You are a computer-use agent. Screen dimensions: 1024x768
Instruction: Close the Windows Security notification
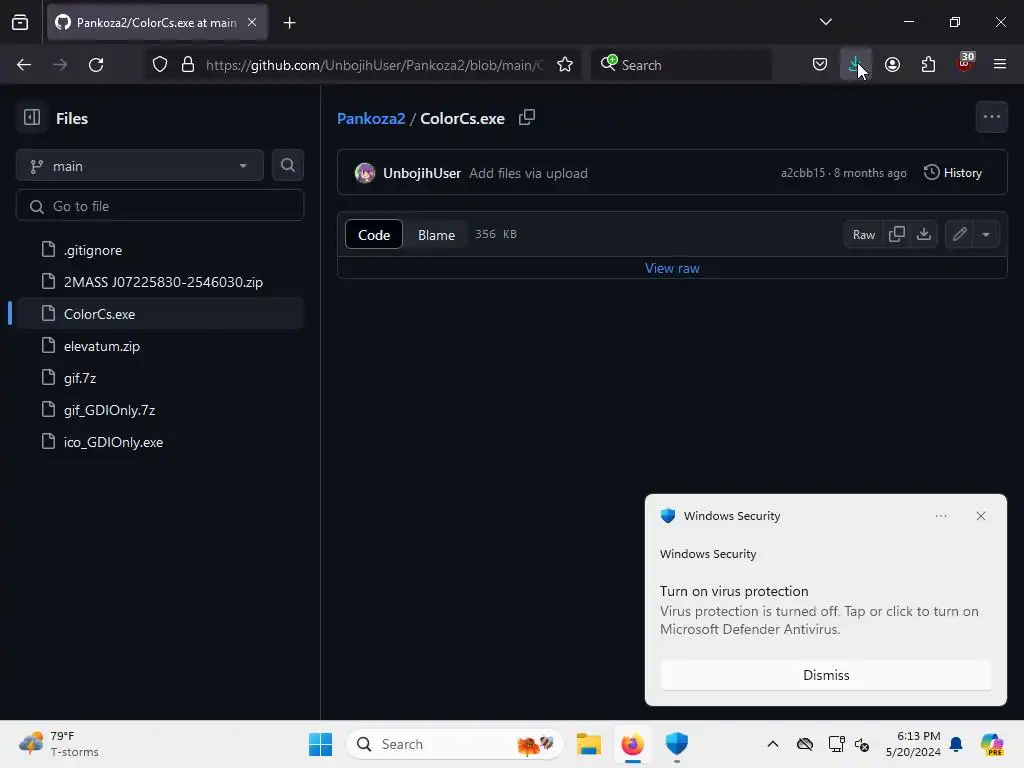[x=980, y=516]
